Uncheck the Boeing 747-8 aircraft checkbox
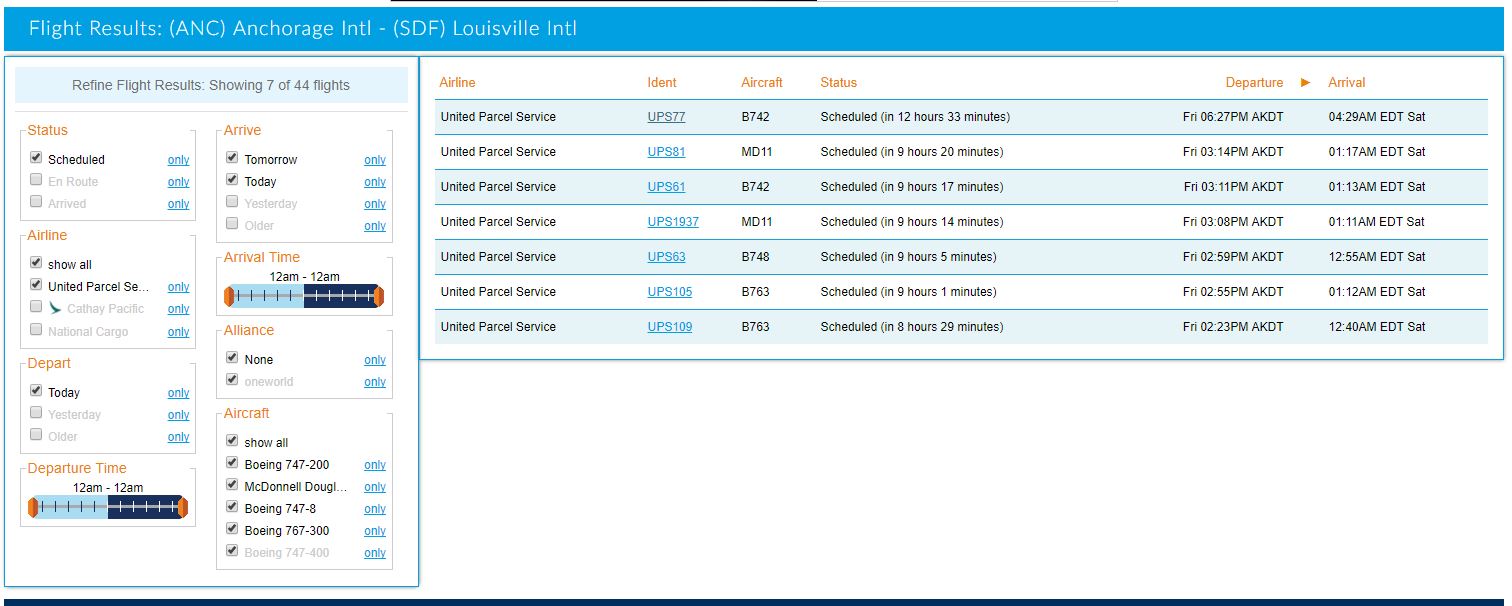The height and width of the screenshot is (606, 1512). tap(232, 507)
